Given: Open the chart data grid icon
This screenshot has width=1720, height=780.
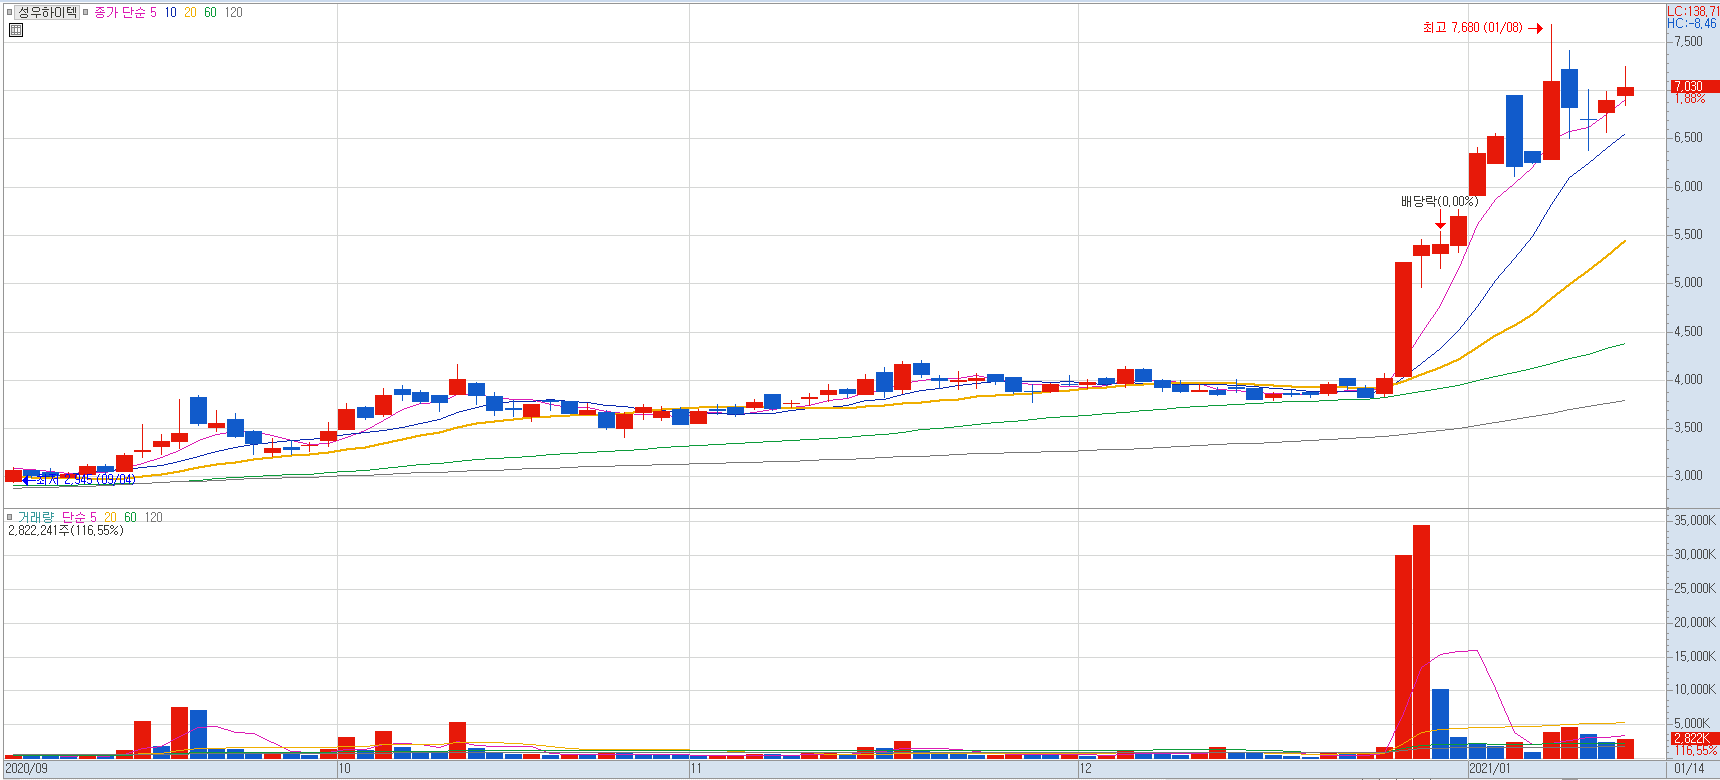Looking at the screenshot, I should [15, 30].
